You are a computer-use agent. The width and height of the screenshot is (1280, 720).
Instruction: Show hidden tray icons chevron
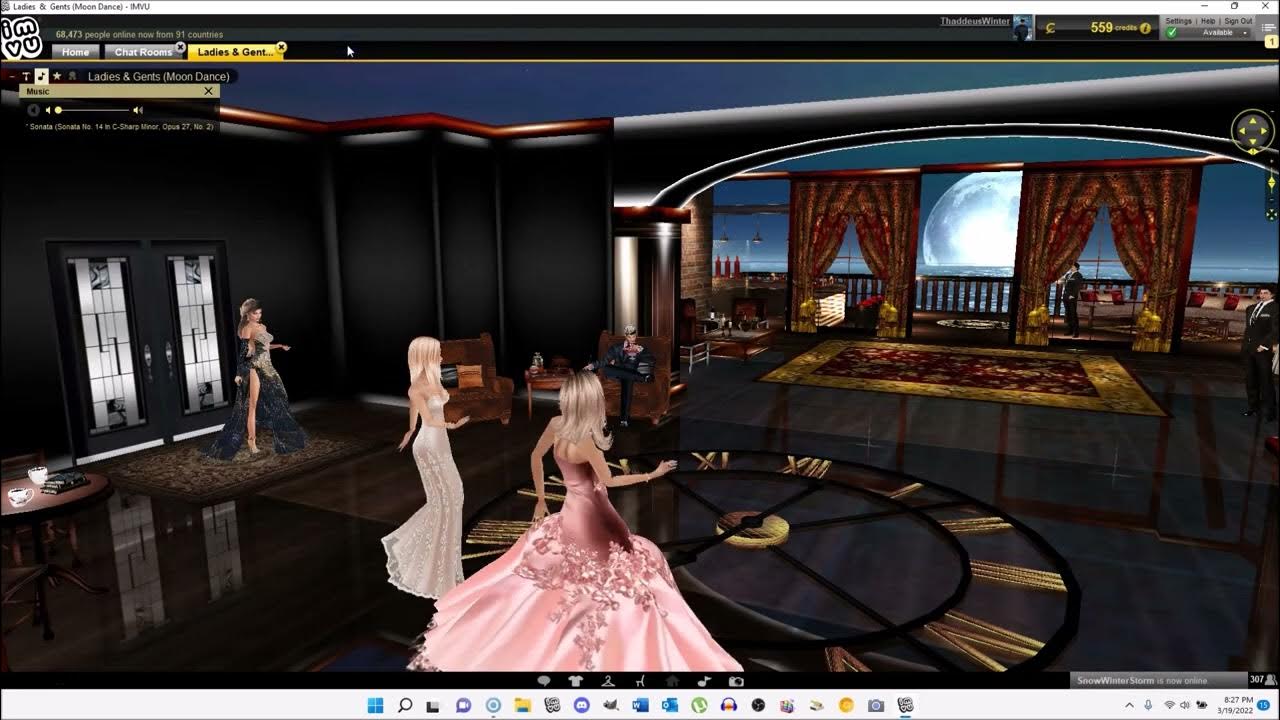click(x=1130, y=705)
